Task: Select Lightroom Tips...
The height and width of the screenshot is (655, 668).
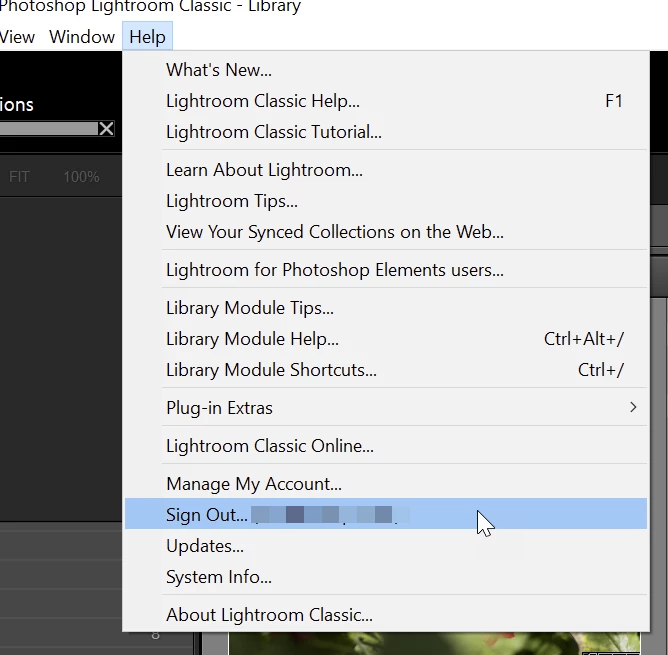Action: (386, 201)
